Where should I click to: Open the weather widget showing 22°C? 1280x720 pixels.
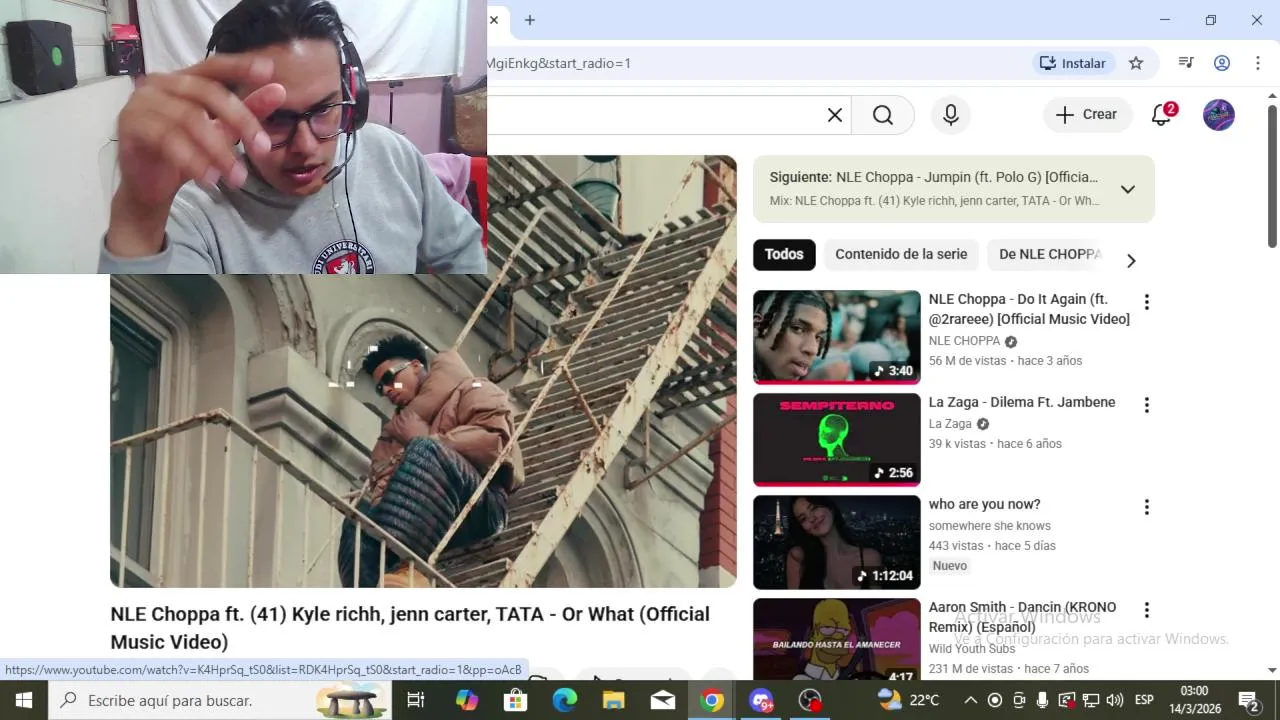(909, 700)
